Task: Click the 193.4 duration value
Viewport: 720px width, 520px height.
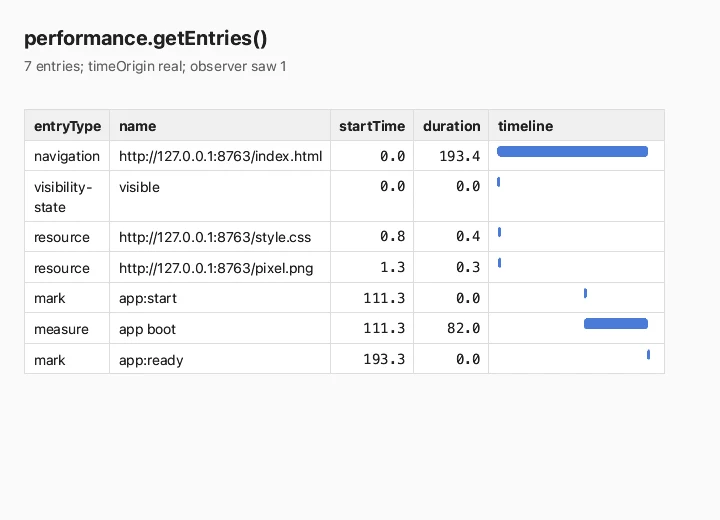Action: pos(460,156)
